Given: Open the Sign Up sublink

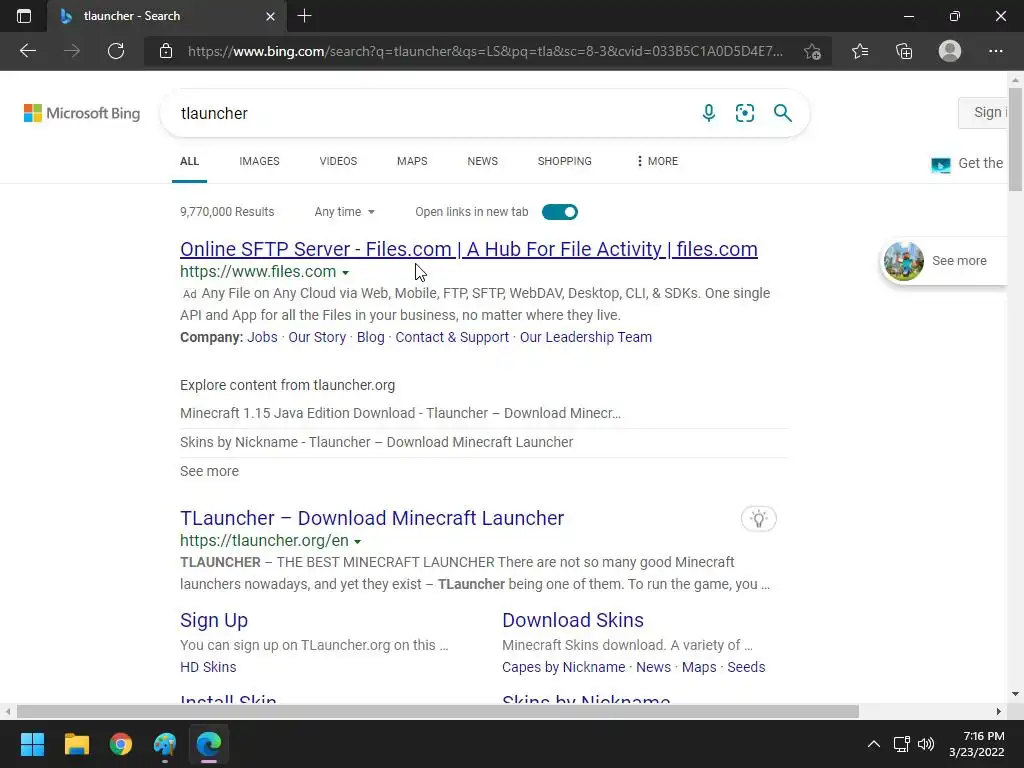Looking at the screenshot, I should (x=214, y=620).
